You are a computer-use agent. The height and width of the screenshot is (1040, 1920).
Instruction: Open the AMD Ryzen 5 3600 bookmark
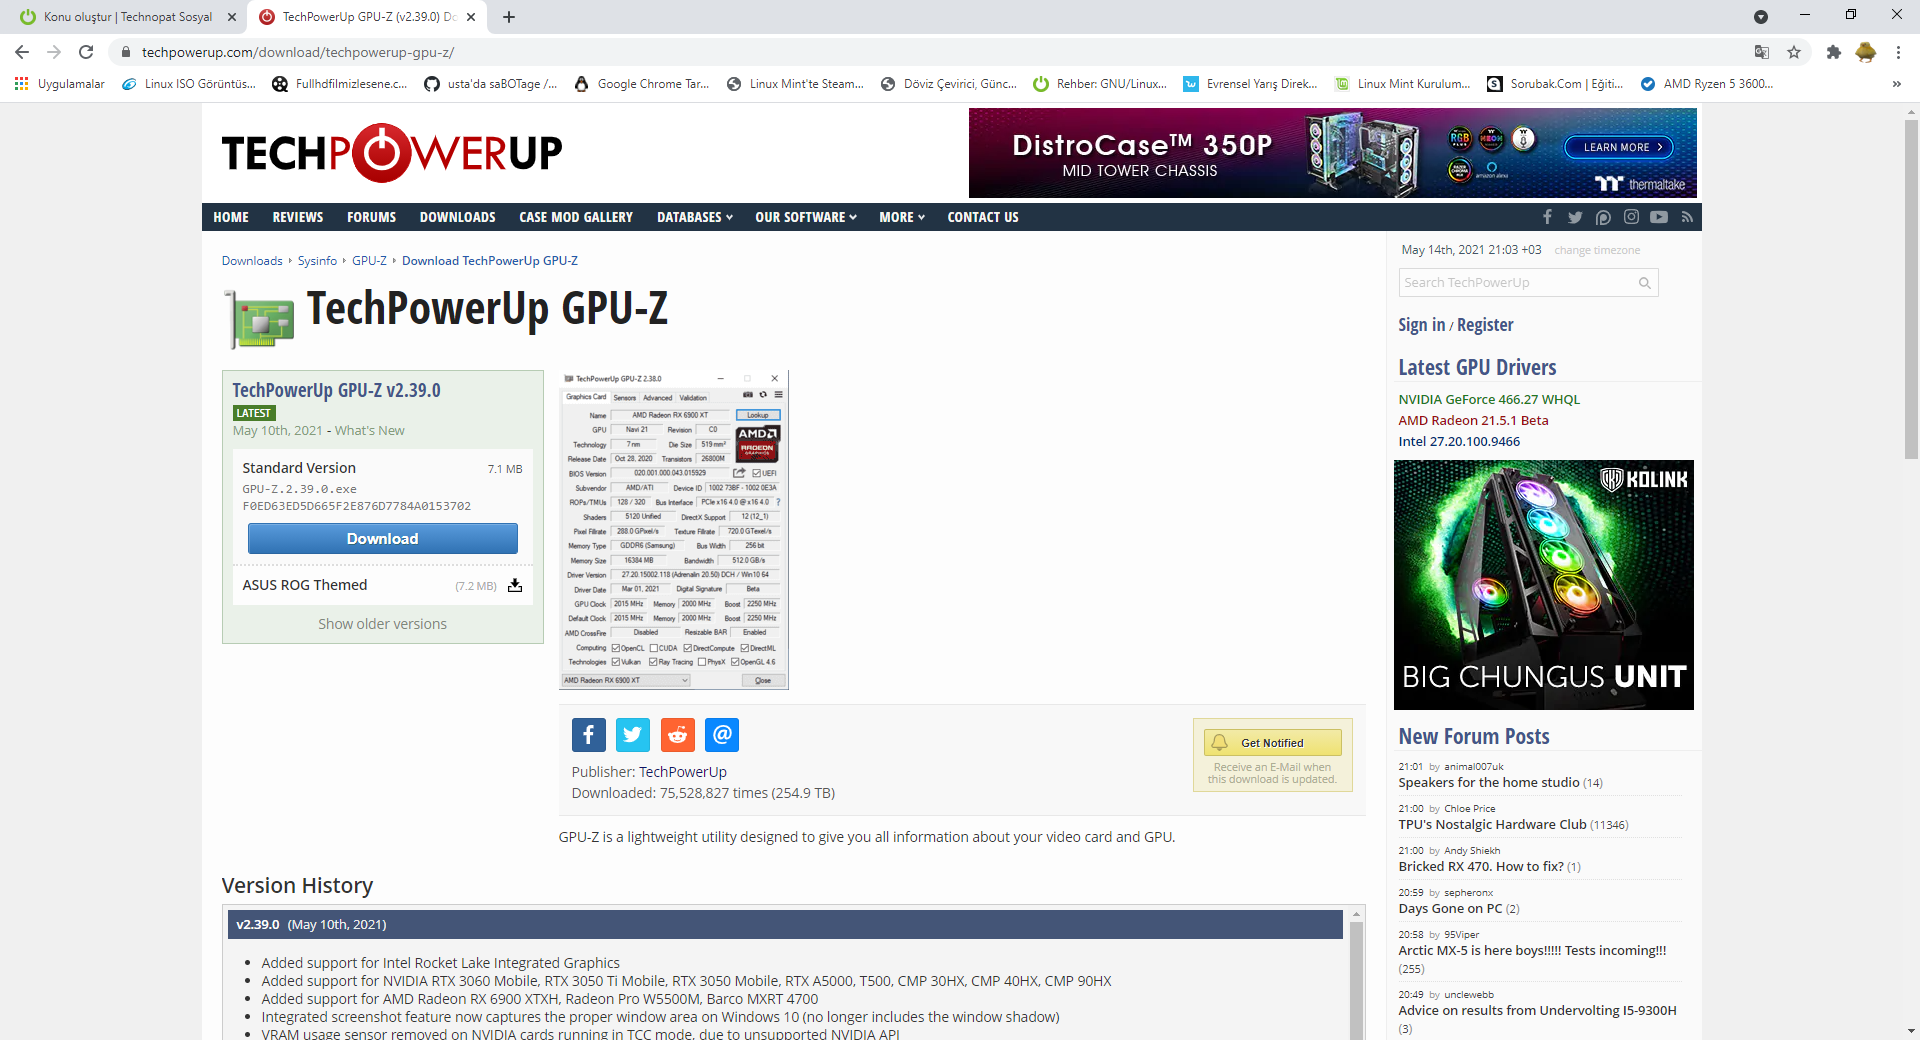(x=1708, y=84)
